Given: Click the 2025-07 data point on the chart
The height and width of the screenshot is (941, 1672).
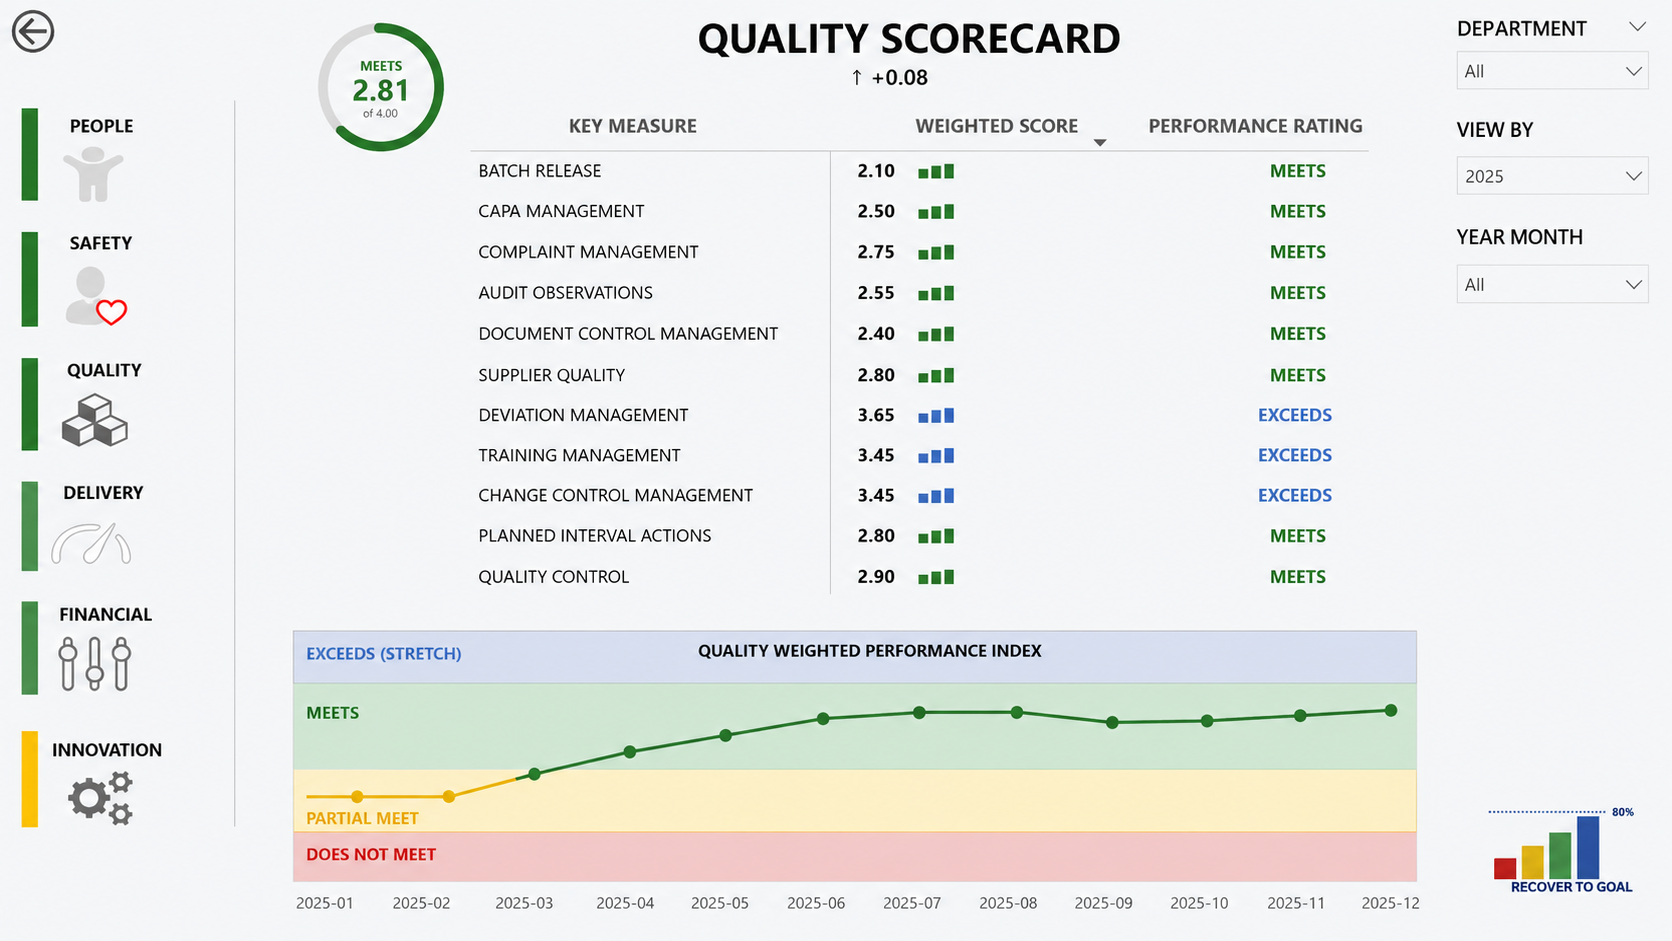Looking at the screenshot, I should click(919, 713).
